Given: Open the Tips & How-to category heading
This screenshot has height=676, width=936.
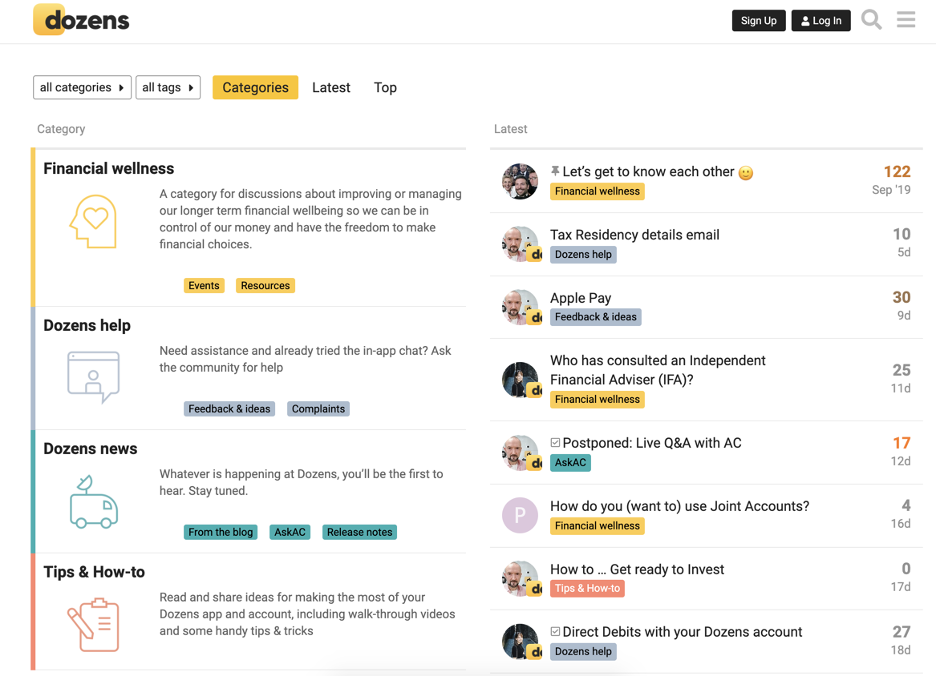Looking at the screenshot, I should click(x=94, y=572).
